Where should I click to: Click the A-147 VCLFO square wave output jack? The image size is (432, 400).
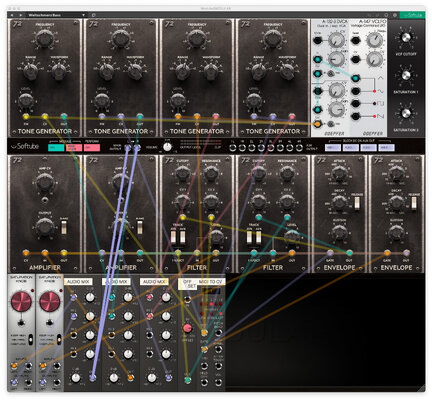tap(356, 104)
